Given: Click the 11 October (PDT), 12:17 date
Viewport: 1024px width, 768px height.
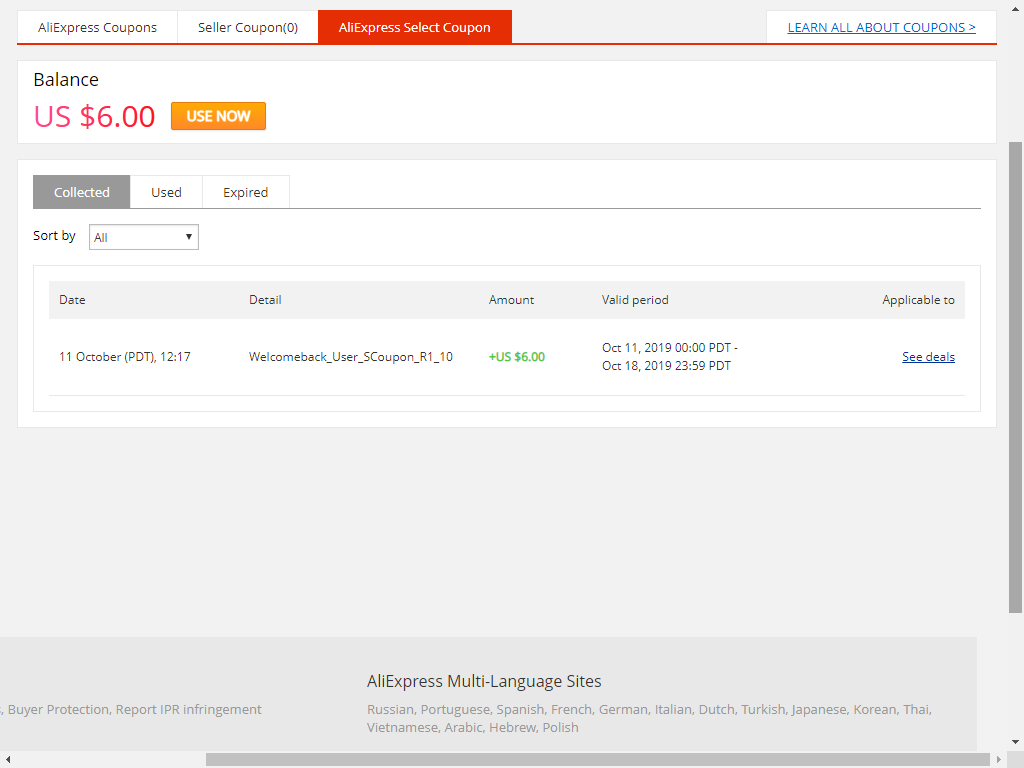Looking at the screenshot, I should (125, 357).
